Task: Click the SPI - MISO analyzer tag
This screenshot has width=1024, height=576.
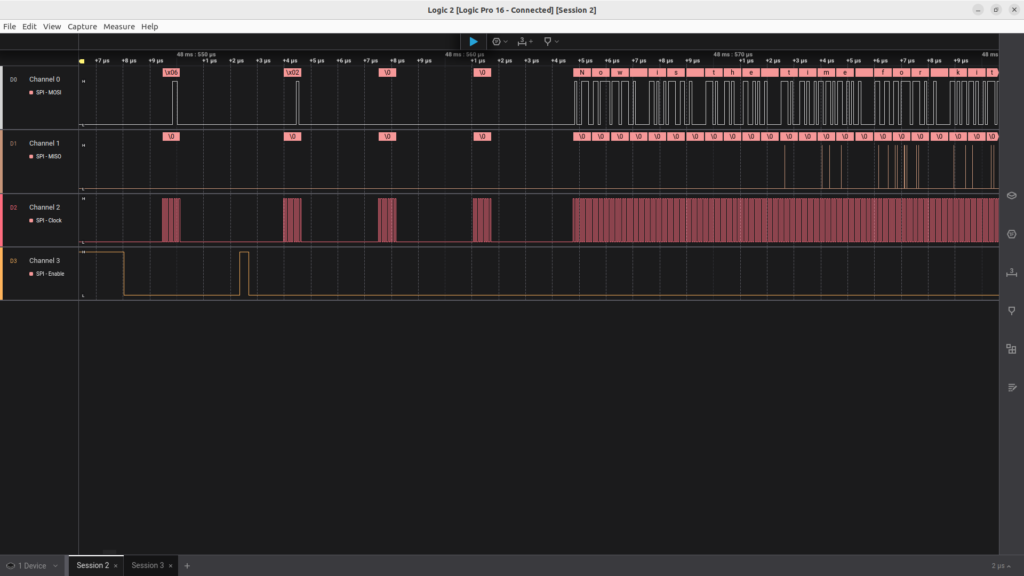Action: point(46,157)
